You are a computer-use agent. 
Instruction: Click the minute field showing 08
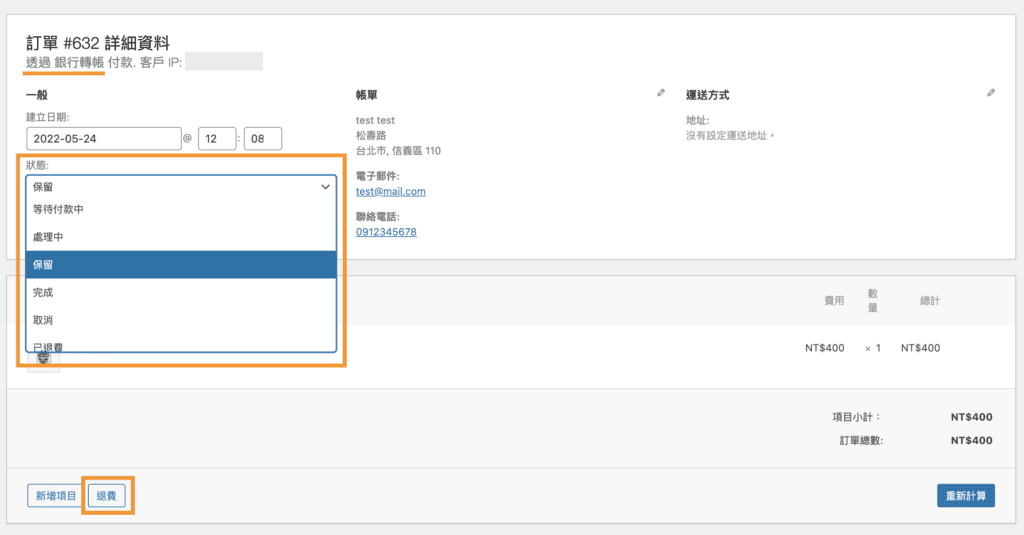263,138
